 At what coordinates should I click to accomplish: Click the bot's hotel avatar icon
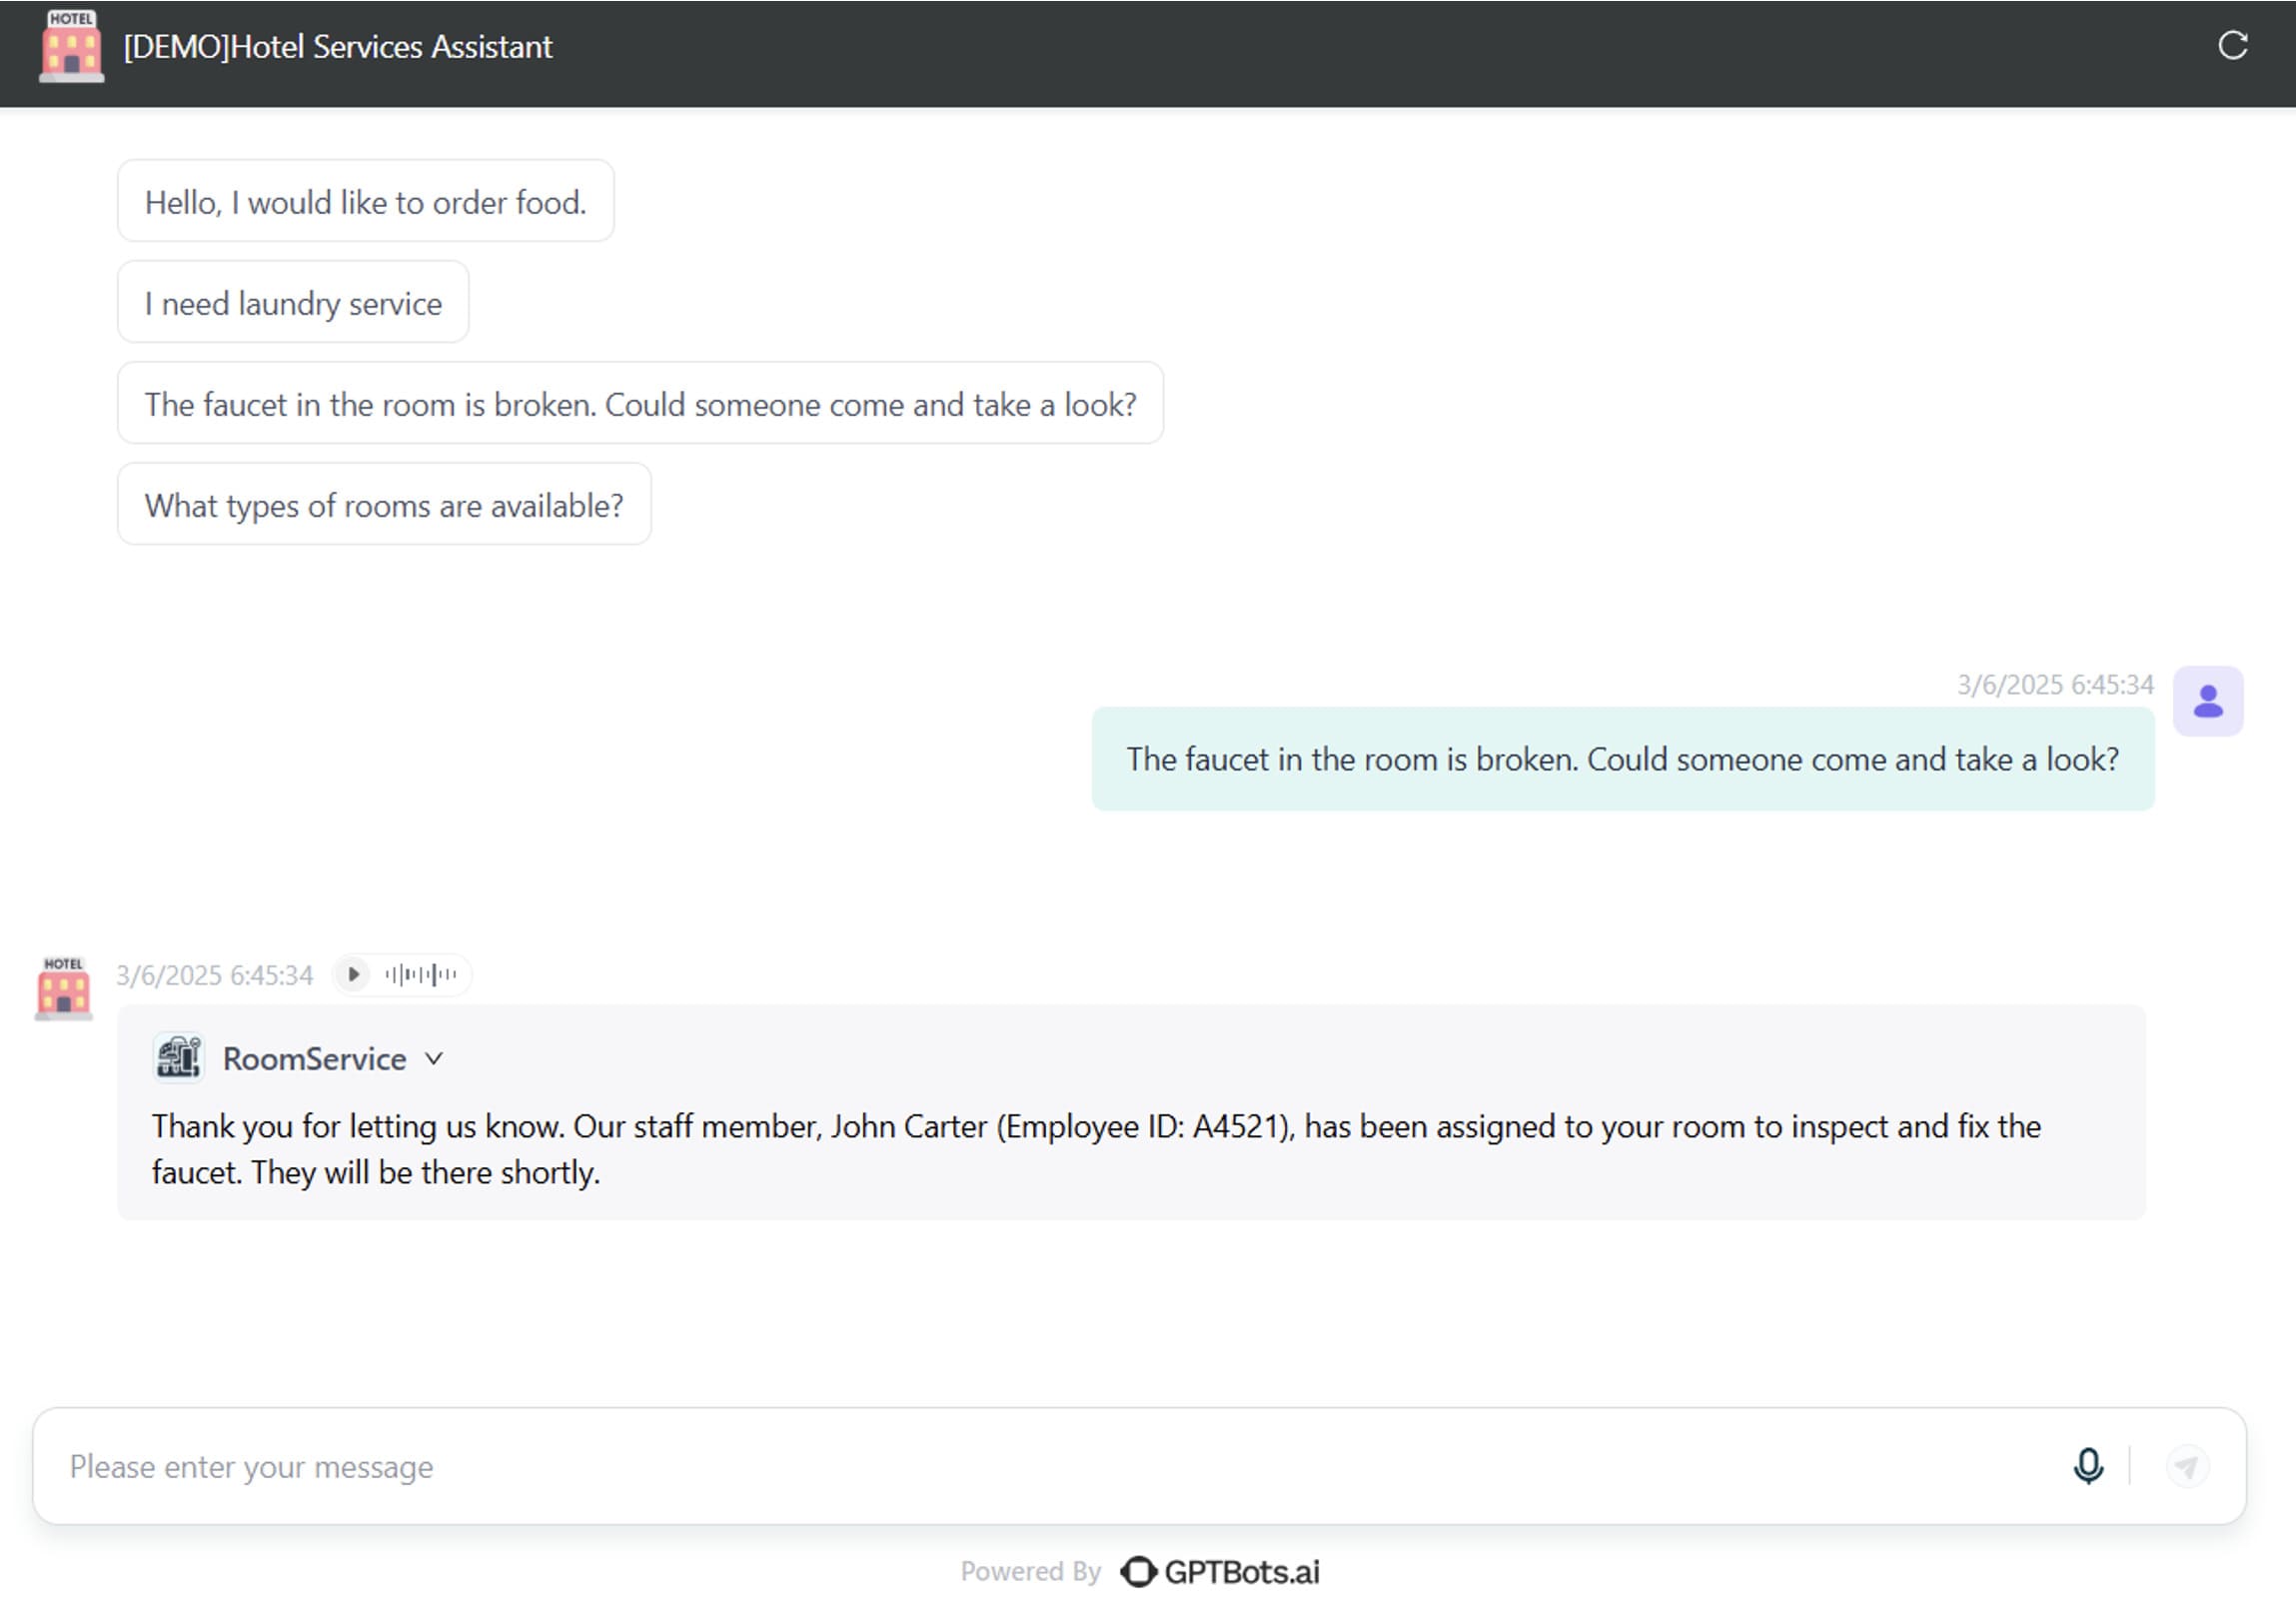point(63,988)
